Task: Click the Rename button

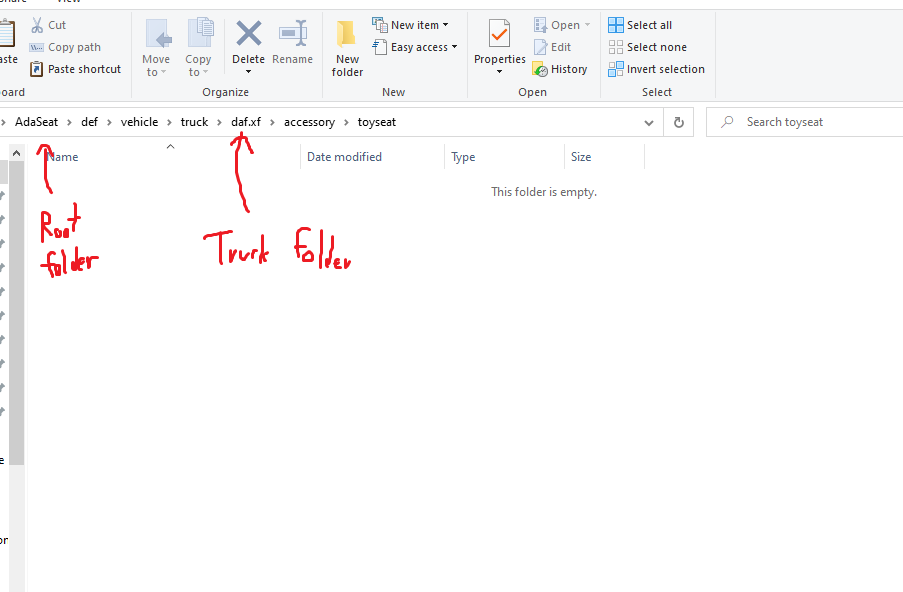Action: (x=293, y=43)
